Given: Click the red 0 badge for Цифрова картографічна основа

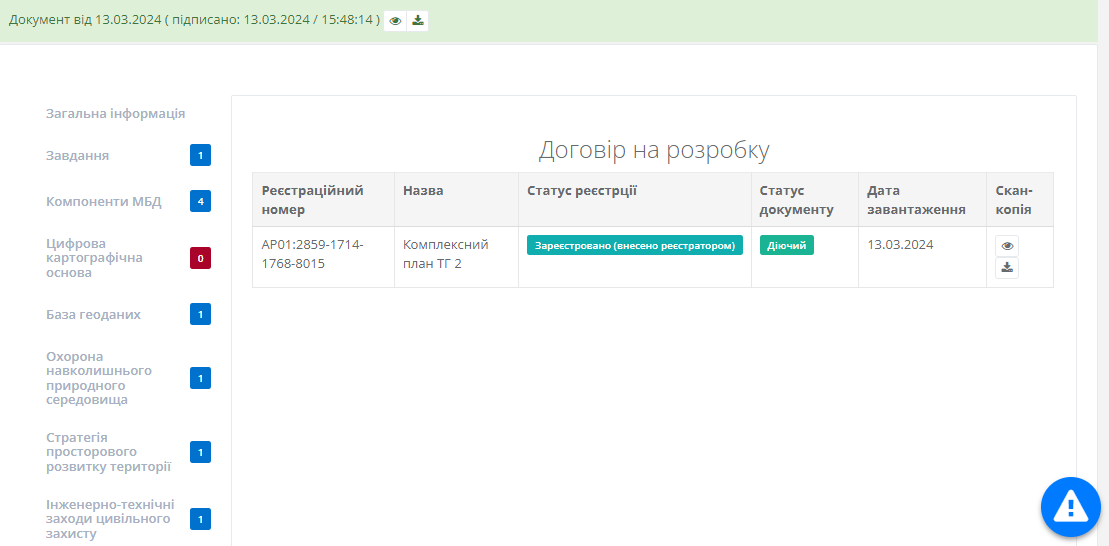Looking at the screenshot, I should tap(200, 258).
